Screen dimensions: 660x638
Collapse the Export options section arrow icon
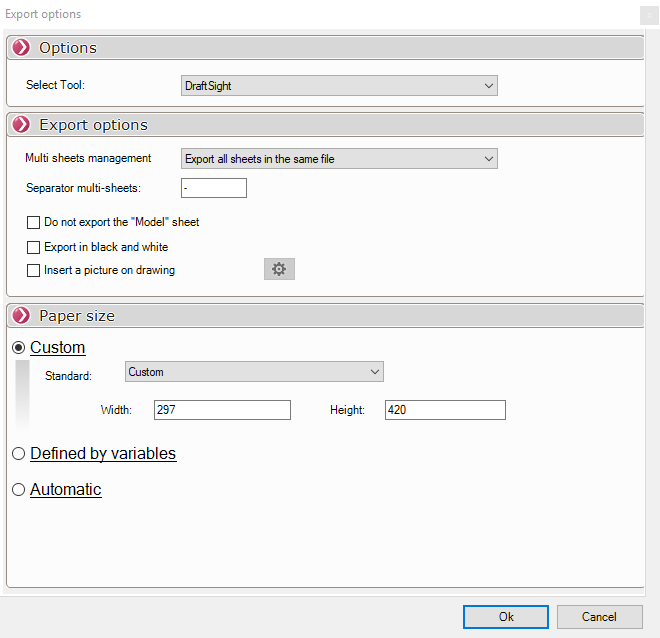[x=21, y=125]
